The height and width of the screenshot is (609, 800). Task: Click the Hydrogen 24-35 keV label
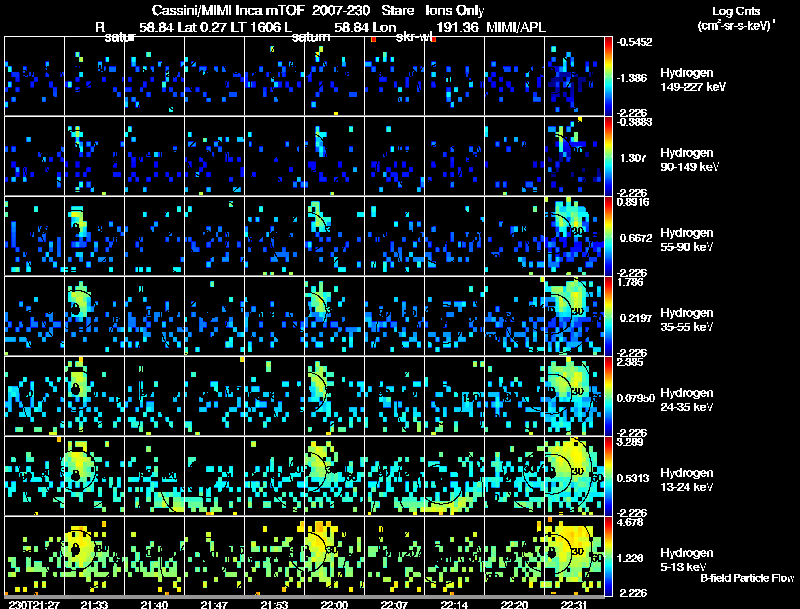[692, 400]
